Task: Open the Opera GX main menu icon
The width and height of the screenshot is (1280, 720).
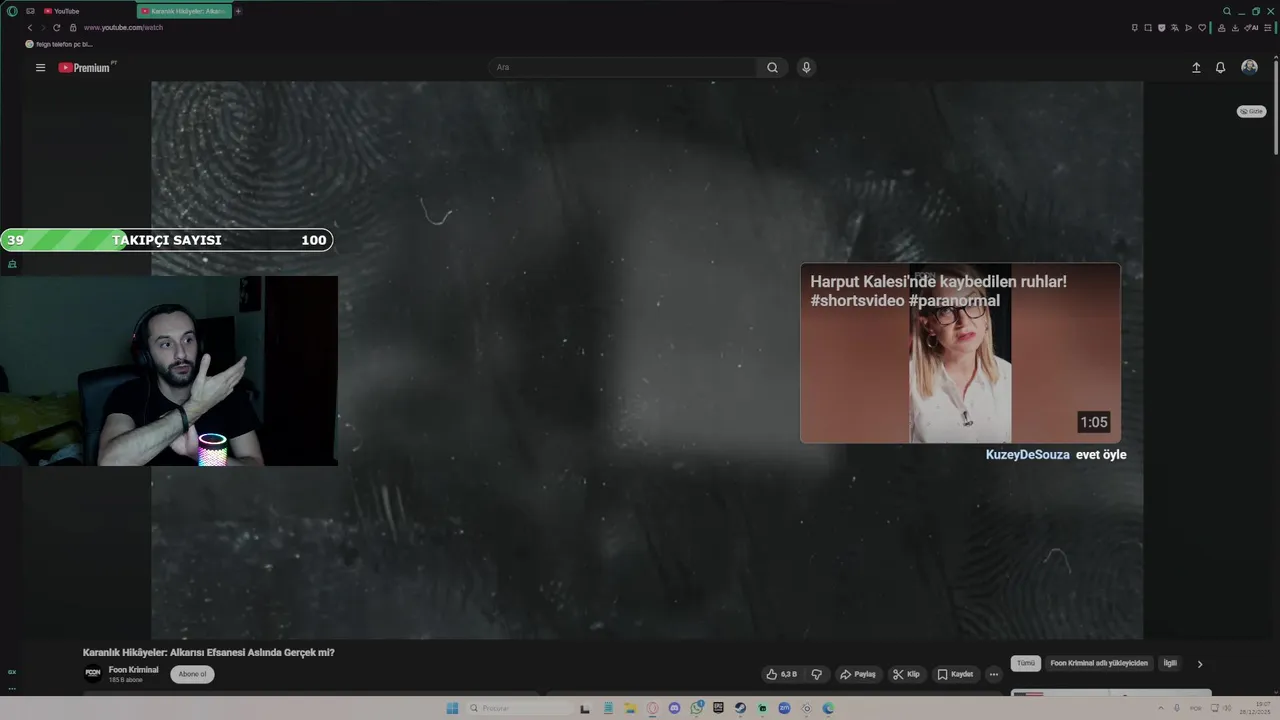Action: [12, 11]
